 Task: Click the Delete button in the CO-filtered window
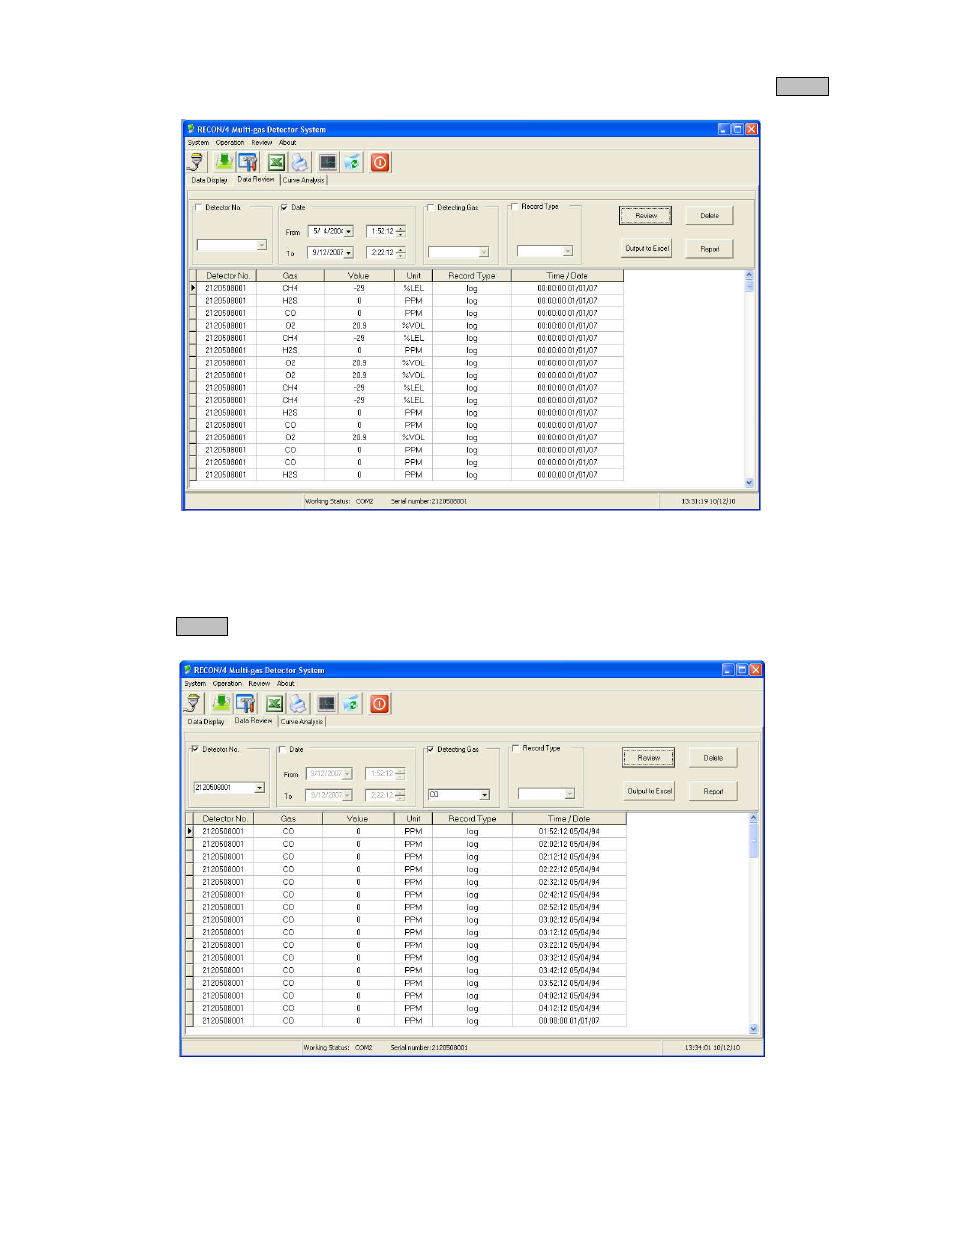713,758
